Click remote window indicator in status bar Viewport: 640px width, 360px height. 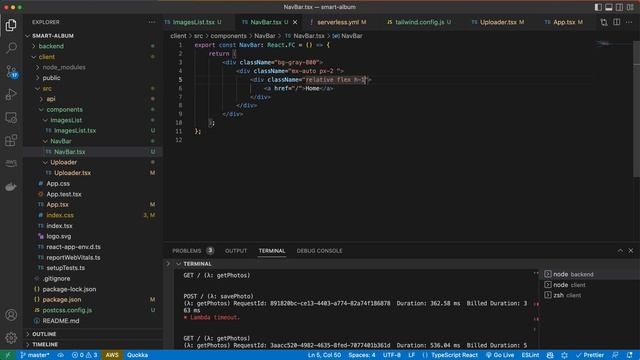(7, 355)
